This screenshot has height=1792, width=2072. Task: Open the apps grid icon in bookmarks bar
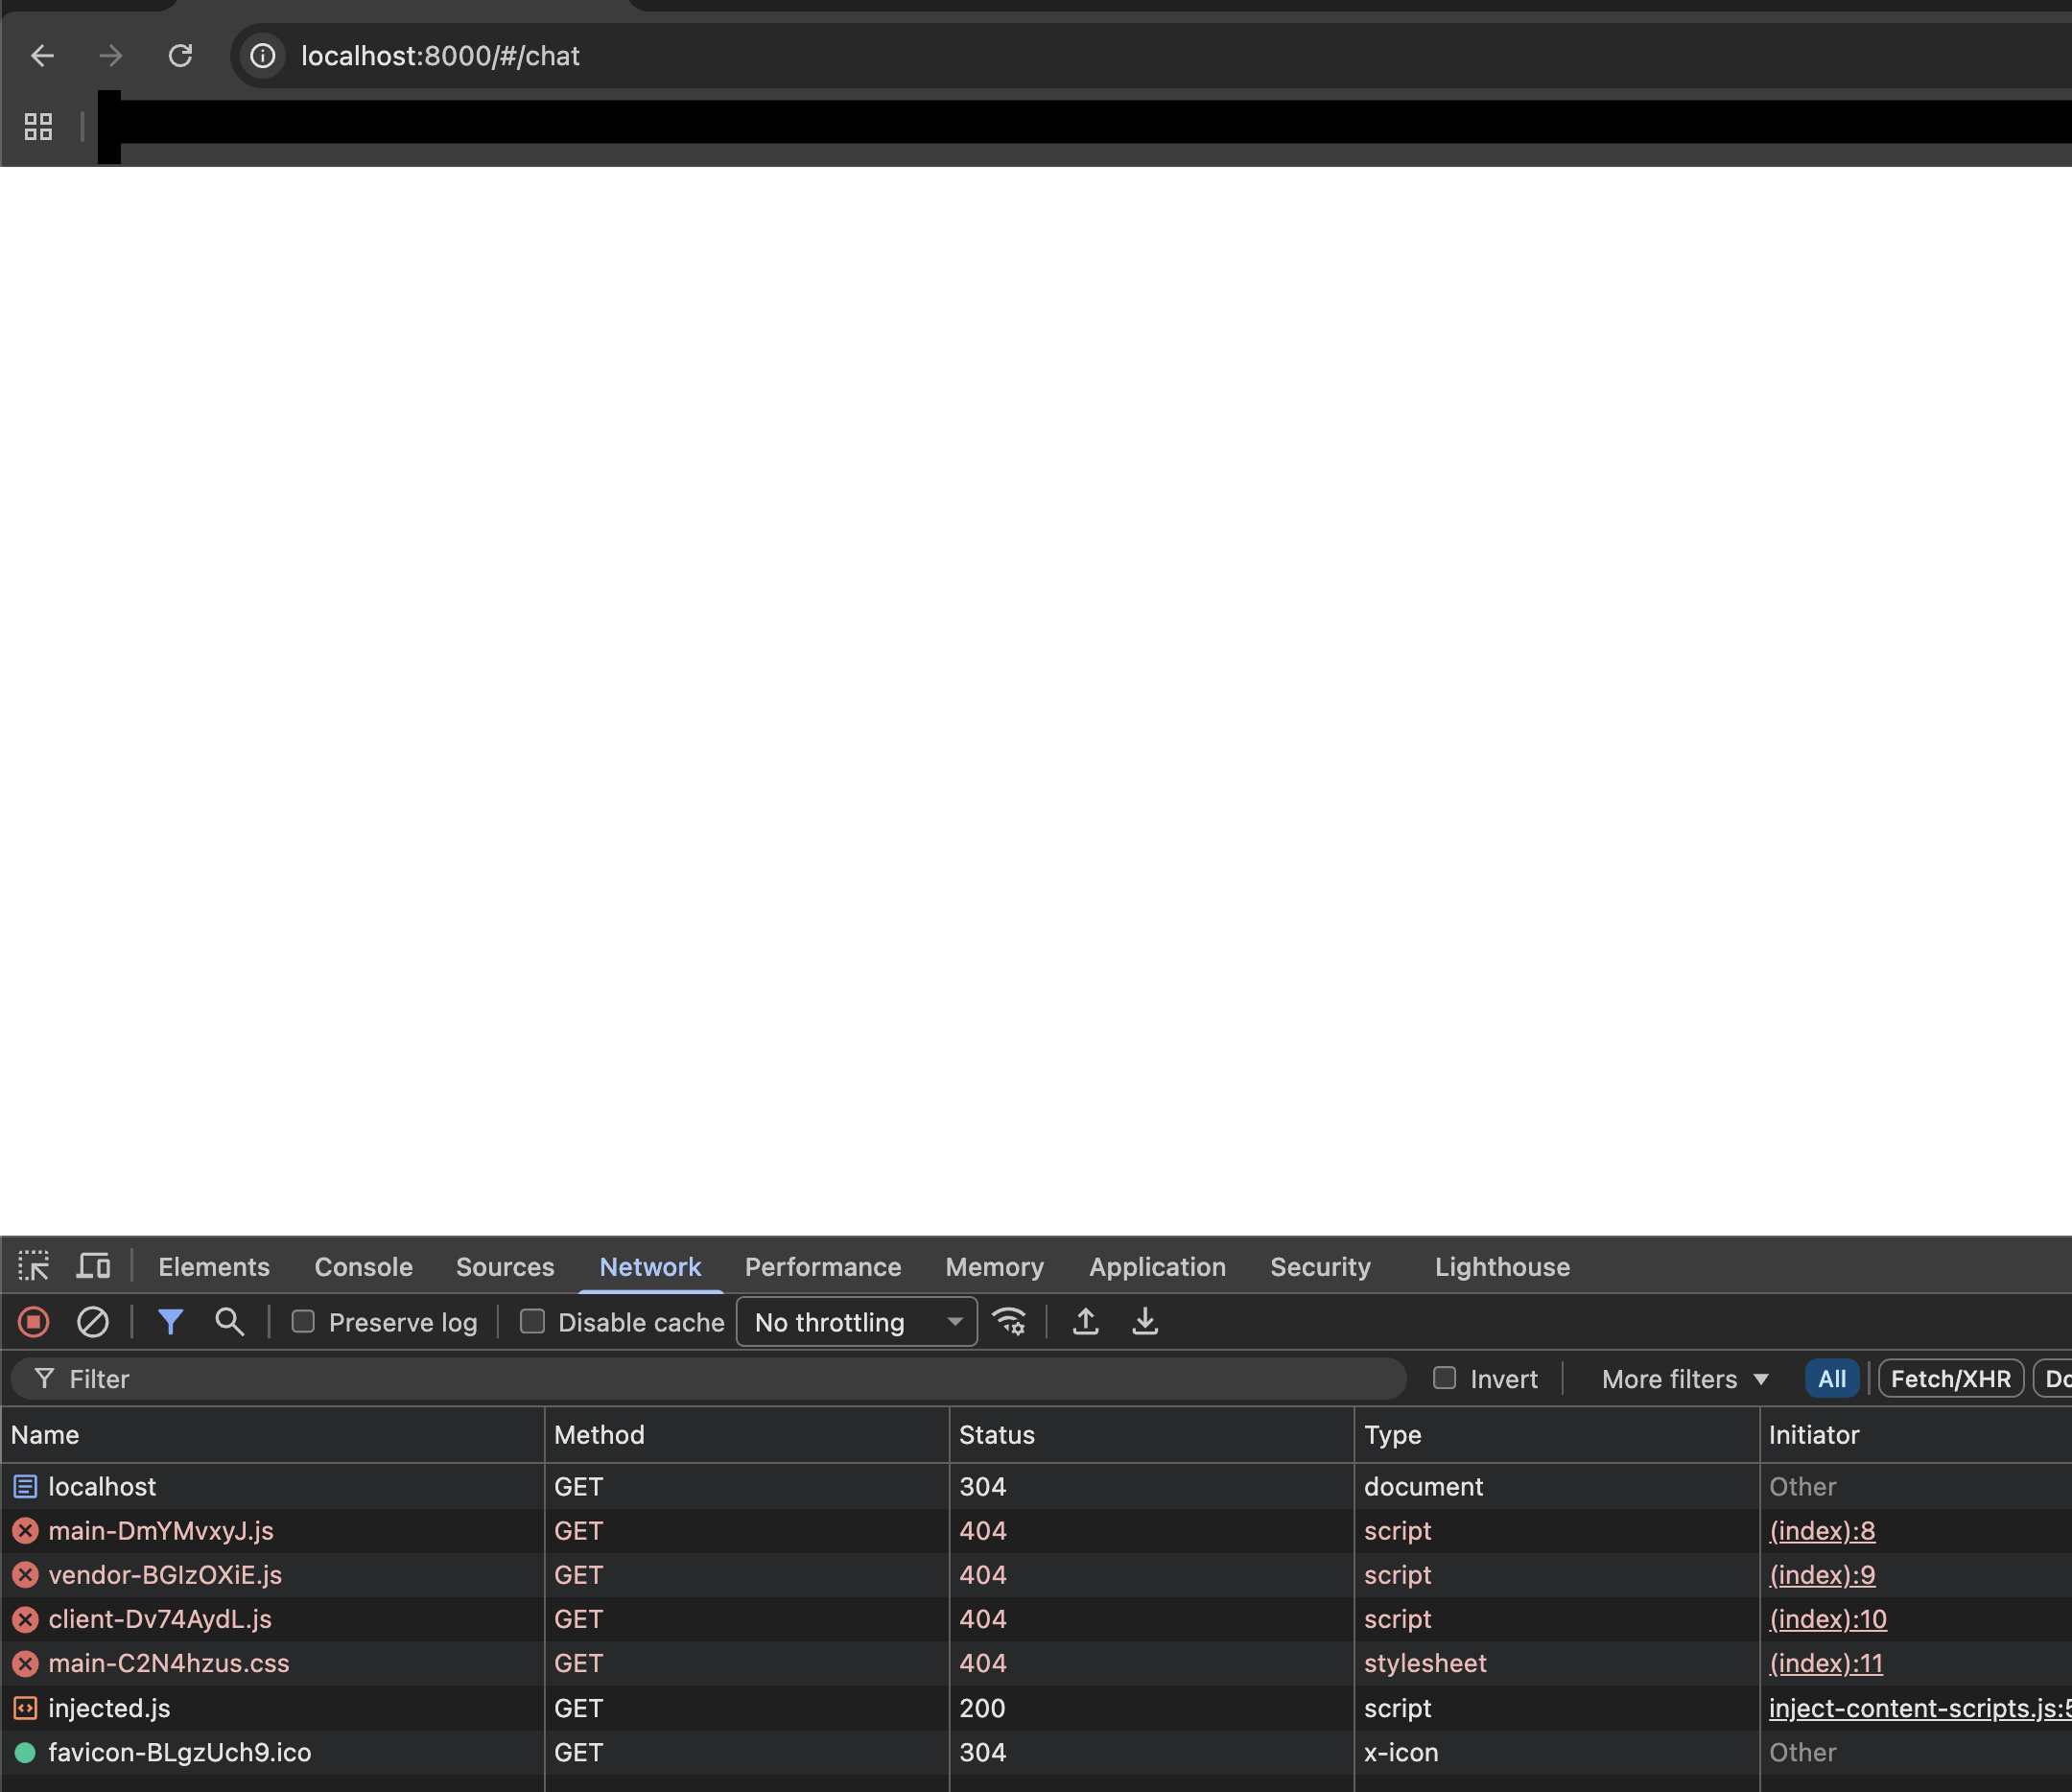(38, 126)
